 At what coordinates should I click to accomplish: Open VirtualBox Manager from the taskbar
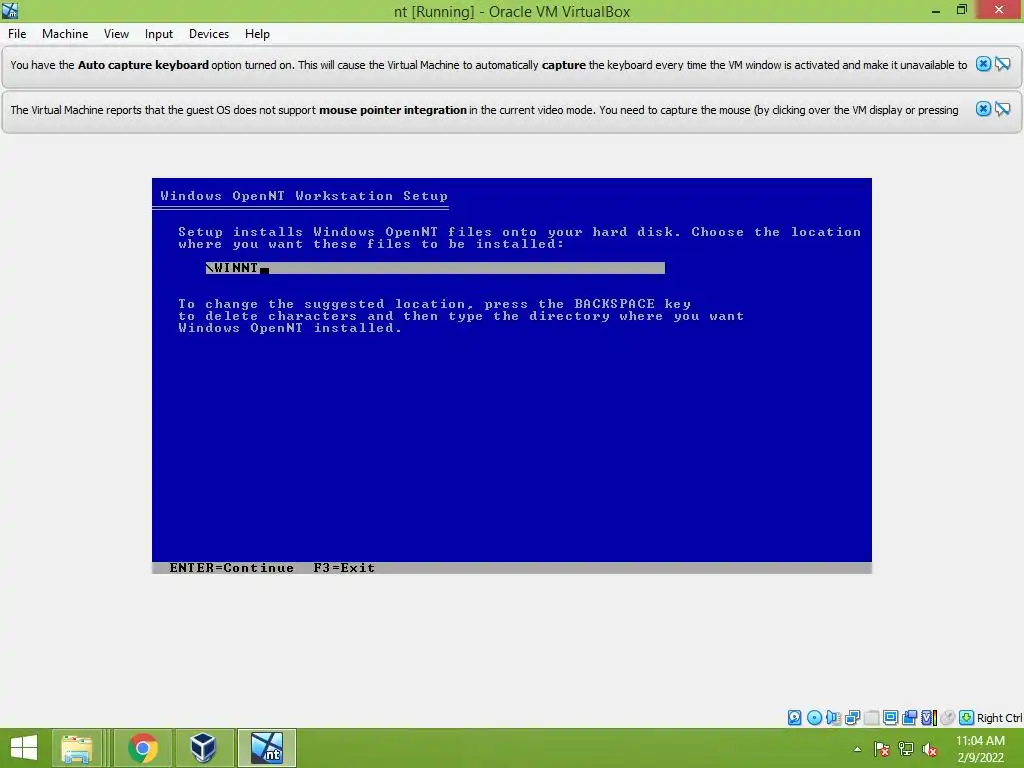202,748
